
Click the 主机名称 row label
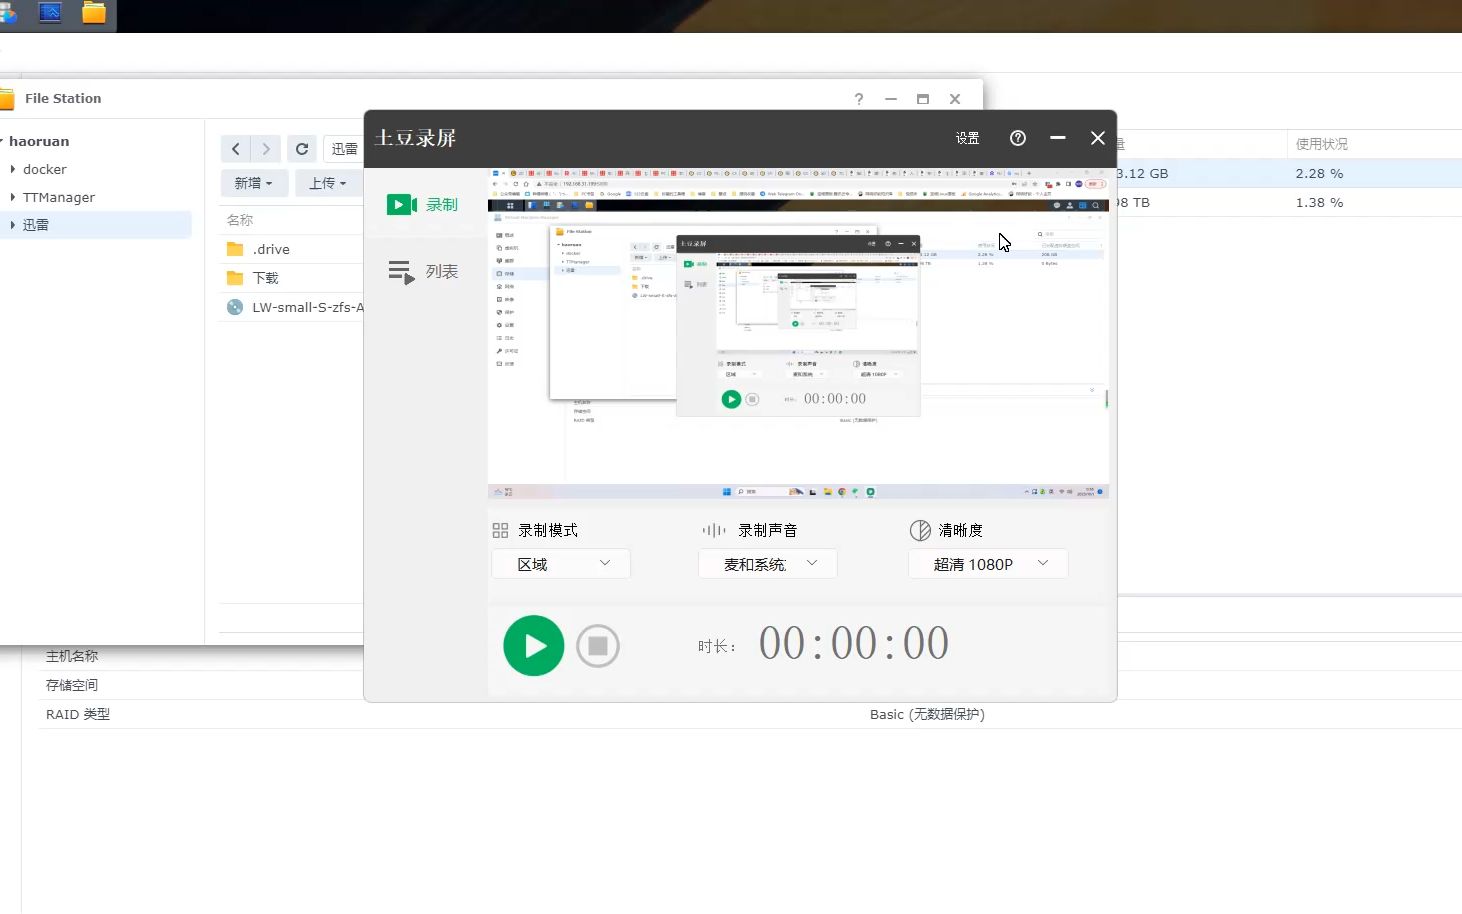click(x=72, y=656)
